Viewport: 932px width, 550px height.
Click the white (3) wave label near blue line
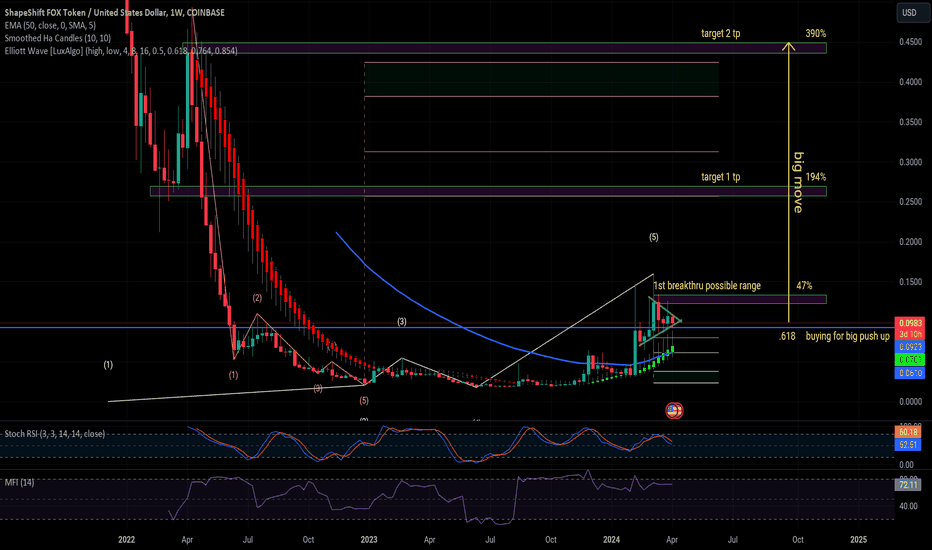pyautogui.click(x=402, y=322)
